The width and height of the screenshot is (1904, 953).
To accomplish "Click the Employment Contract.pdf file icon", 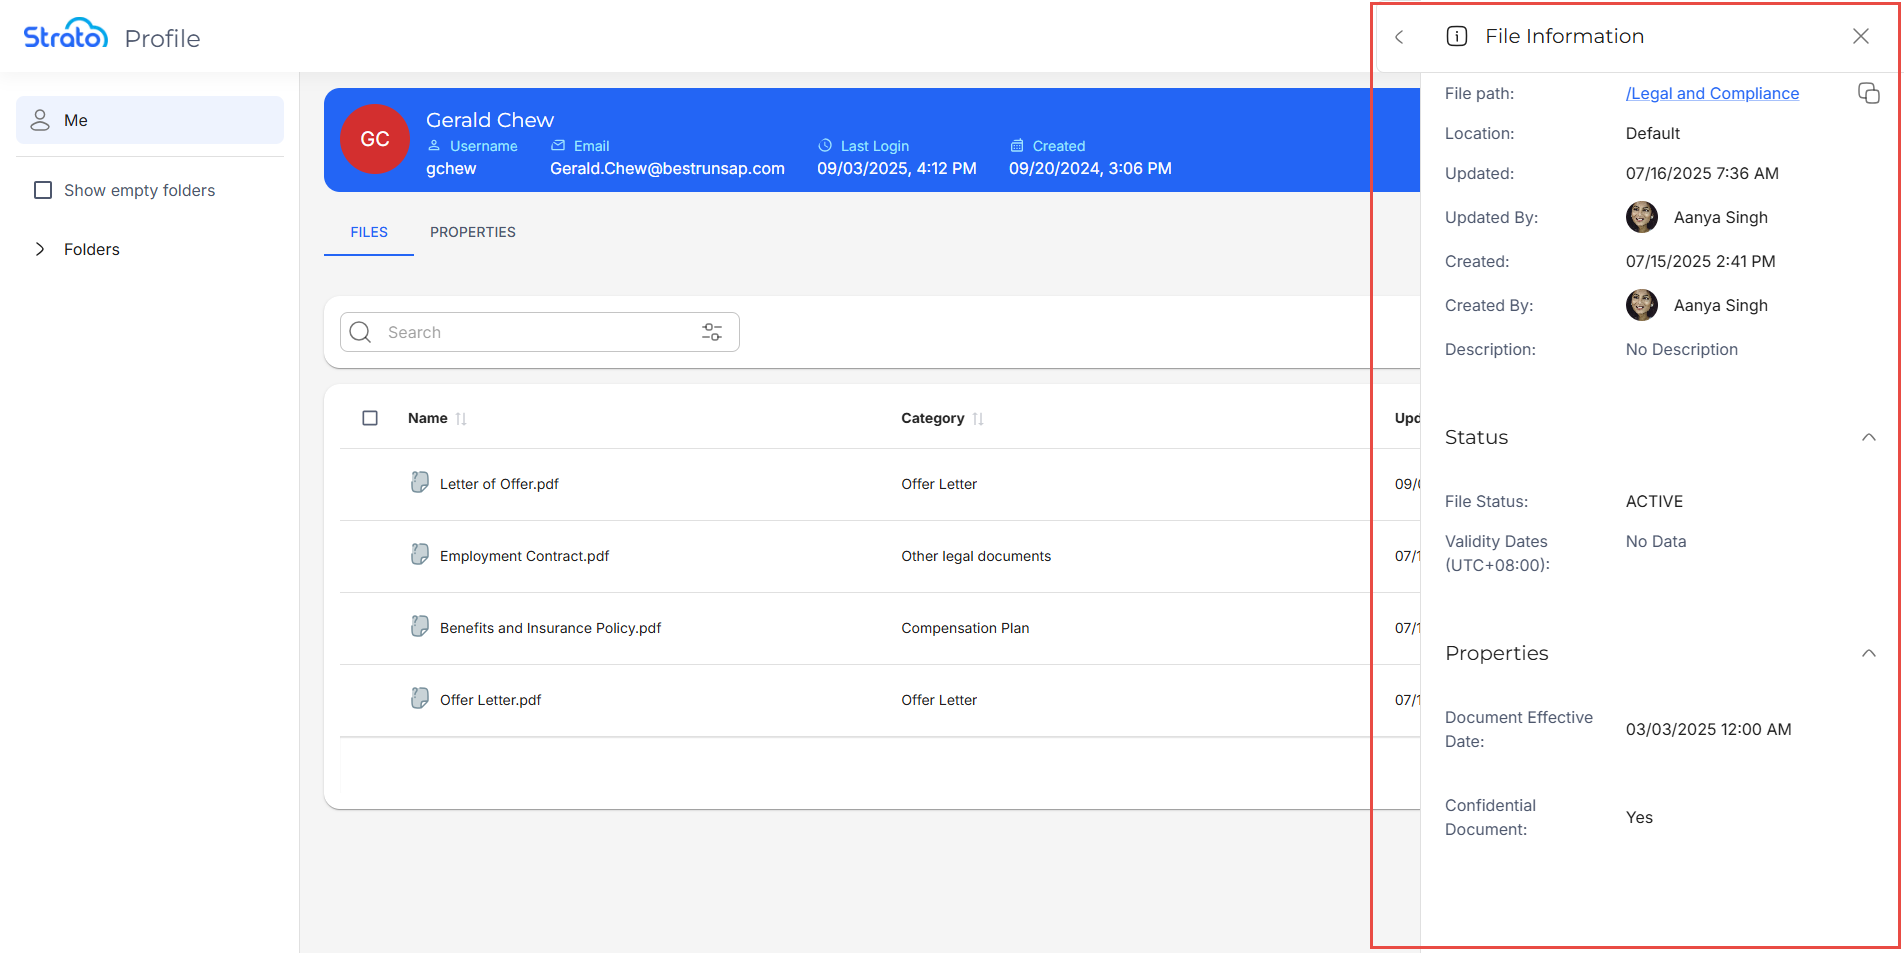I will 420,555.
